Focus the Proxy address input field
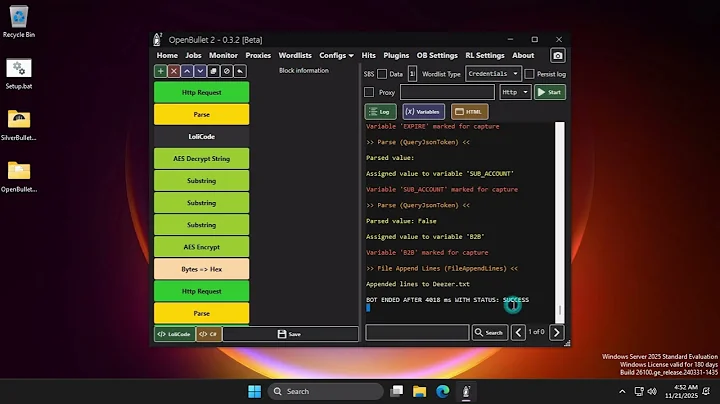The height and width of the screenshot is (404, 720). 447,92
